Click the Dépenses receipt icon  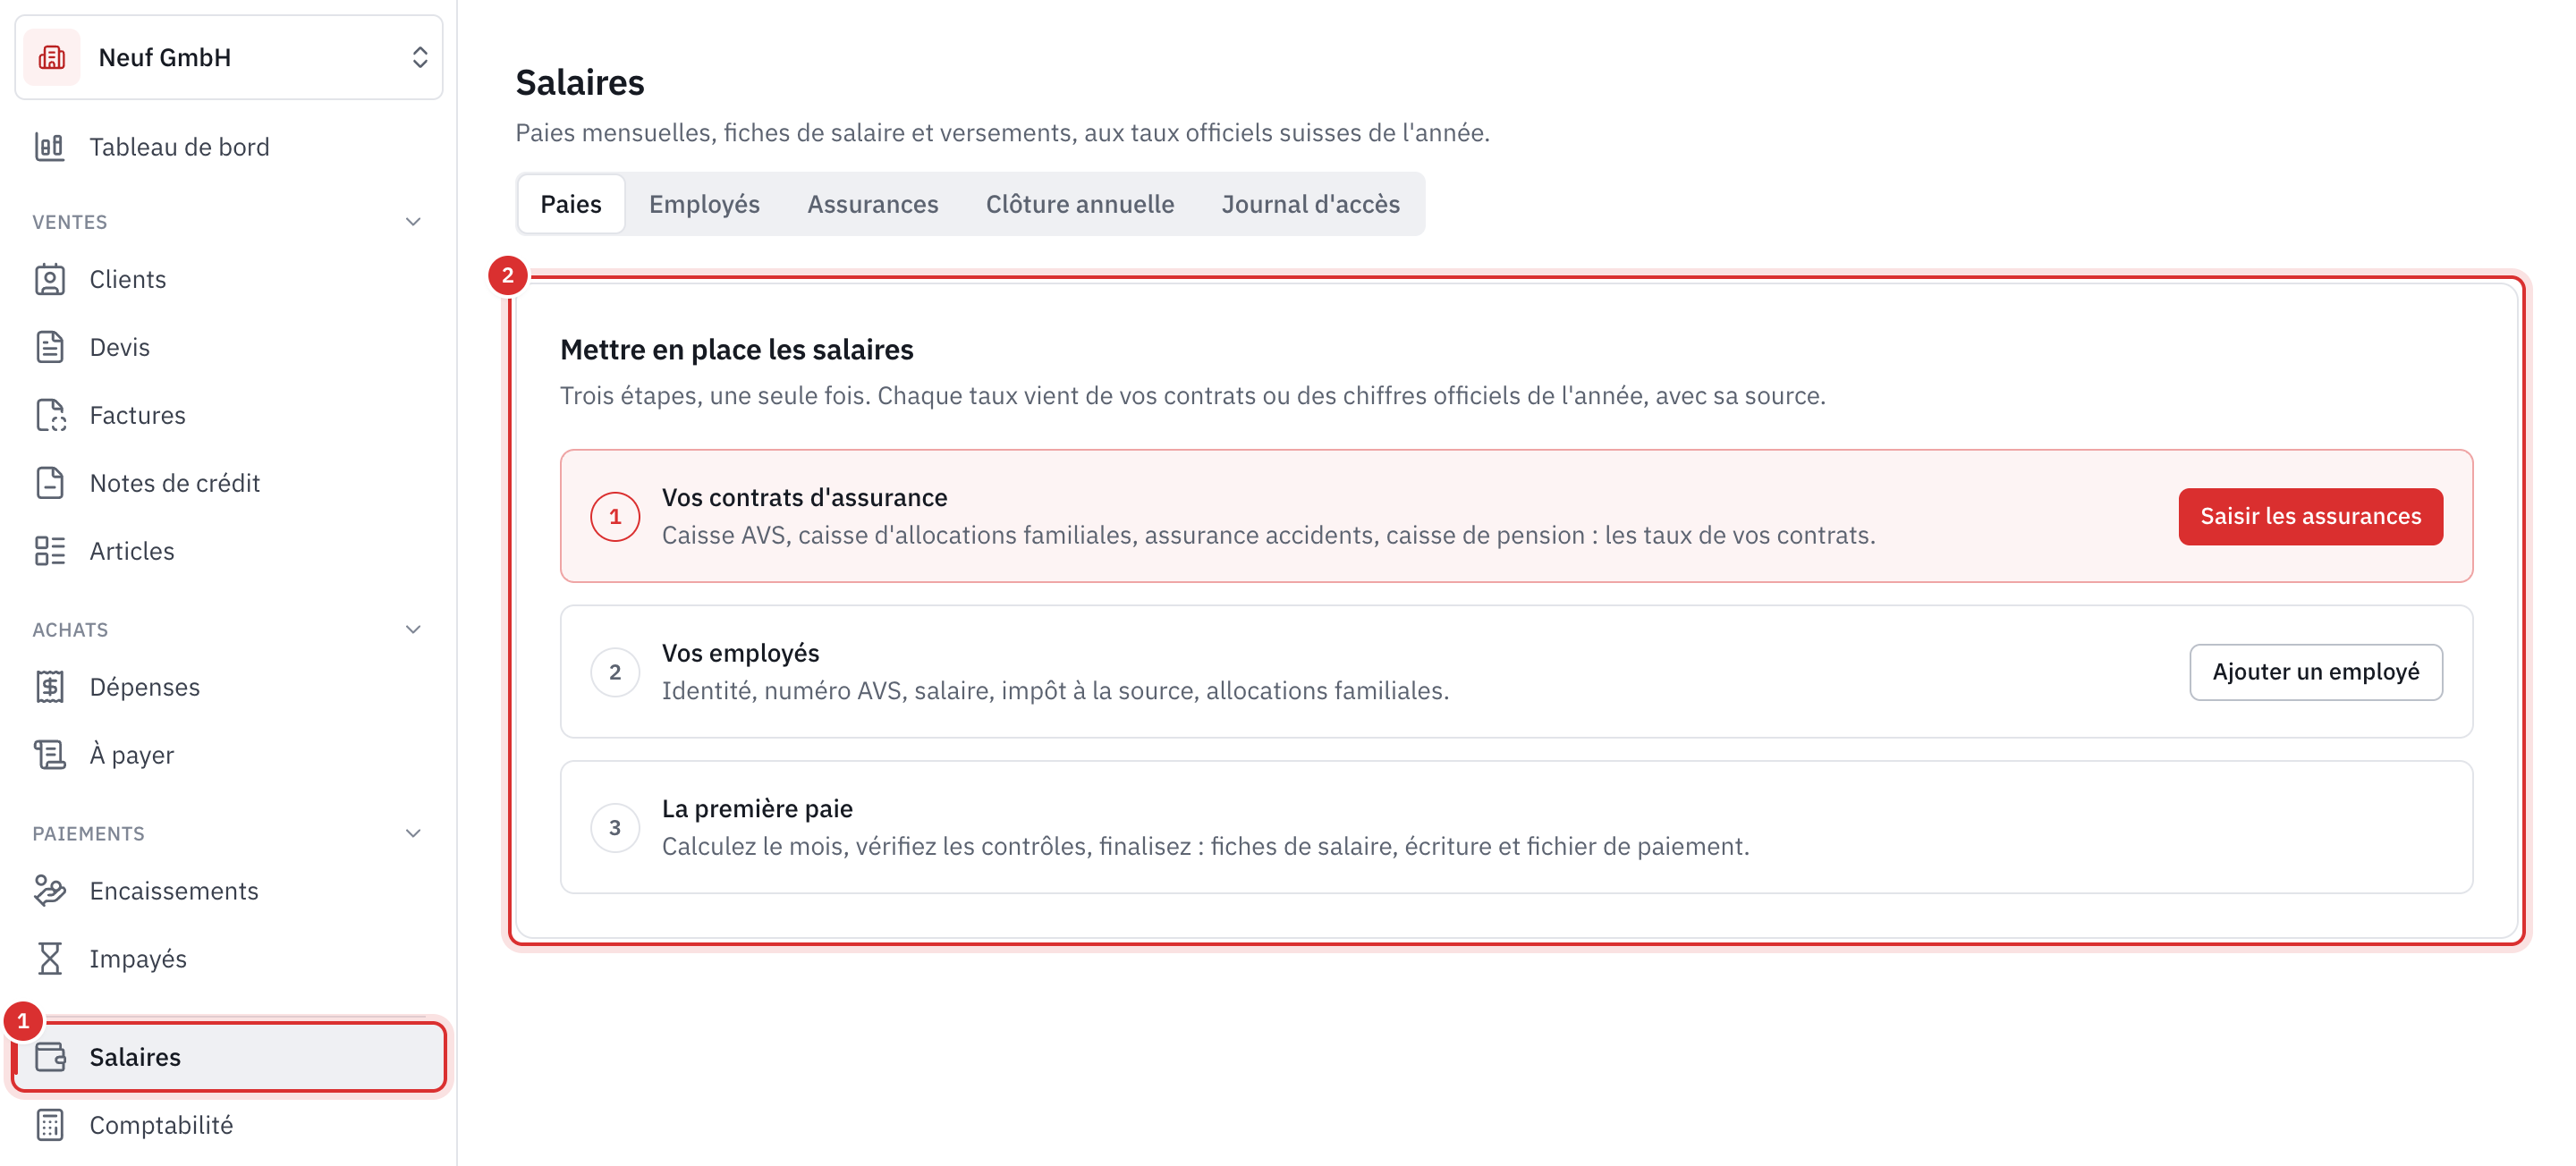coord(50,687)
